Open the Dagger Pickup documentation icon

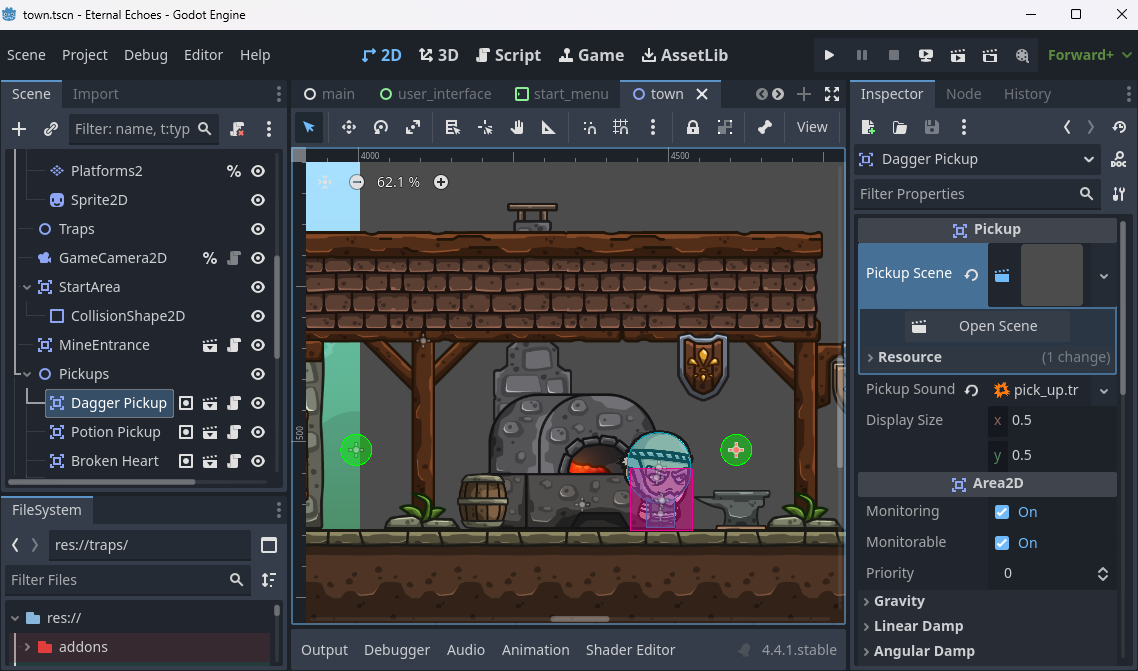(1119, 160)
